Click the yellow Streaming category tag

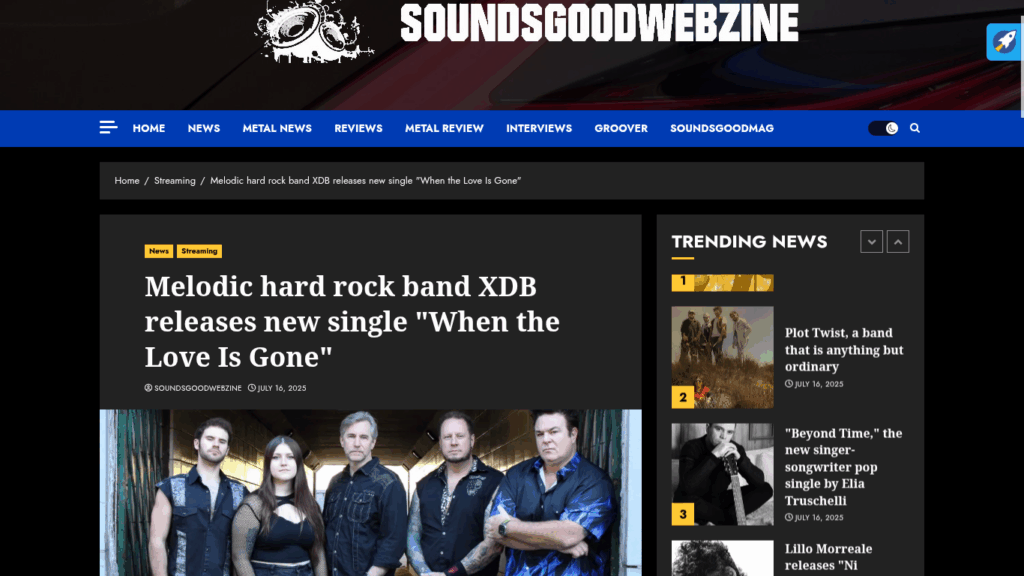click(x=199, y=251)
